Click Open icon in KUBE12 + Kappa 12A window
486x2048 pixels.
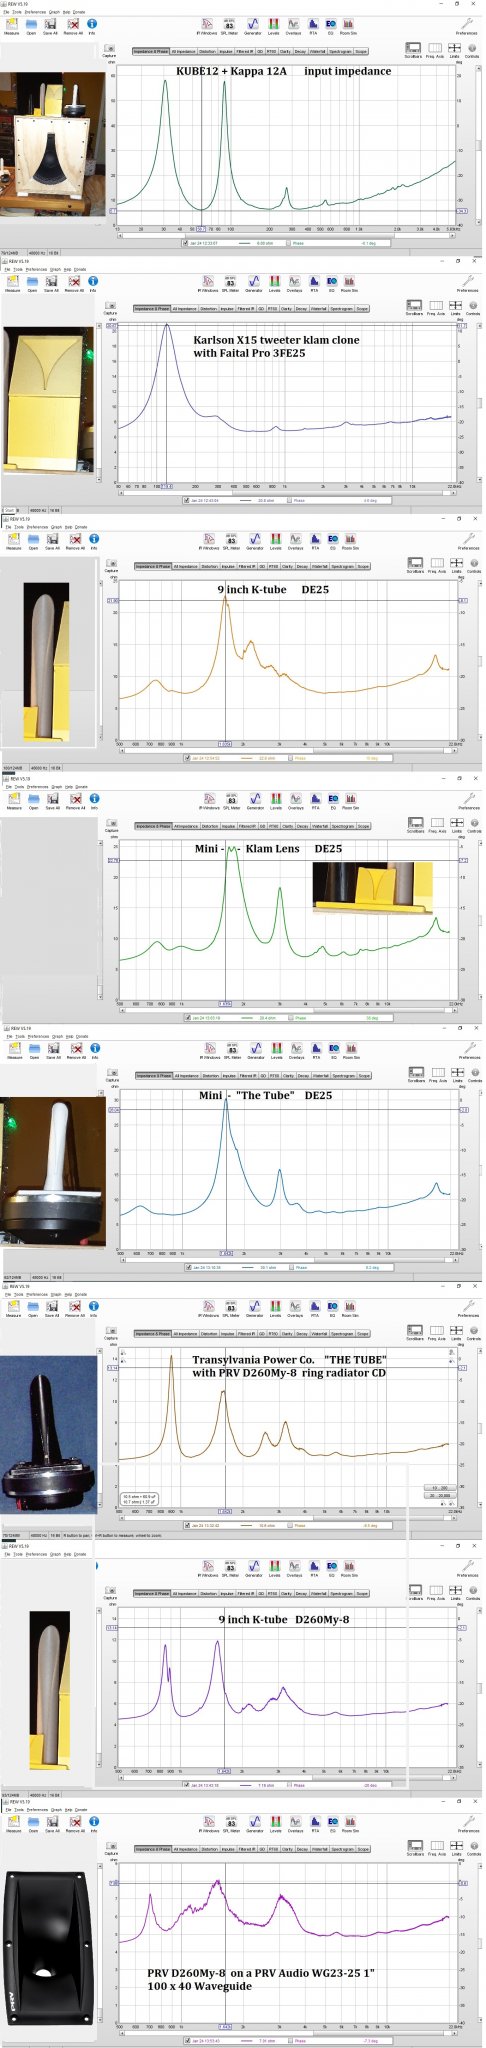click(x=32, y=23)
